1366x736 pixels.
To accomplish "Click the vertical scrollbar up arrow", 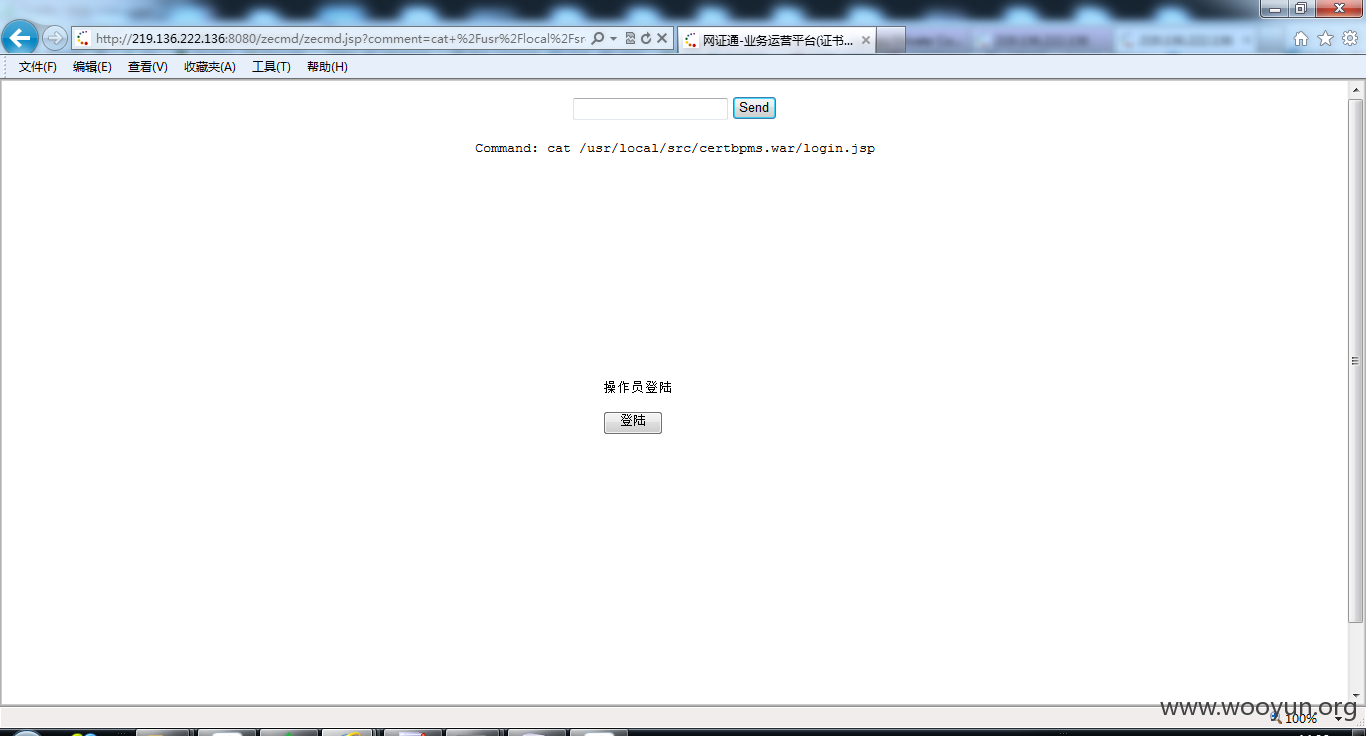I will [1356, 89].
